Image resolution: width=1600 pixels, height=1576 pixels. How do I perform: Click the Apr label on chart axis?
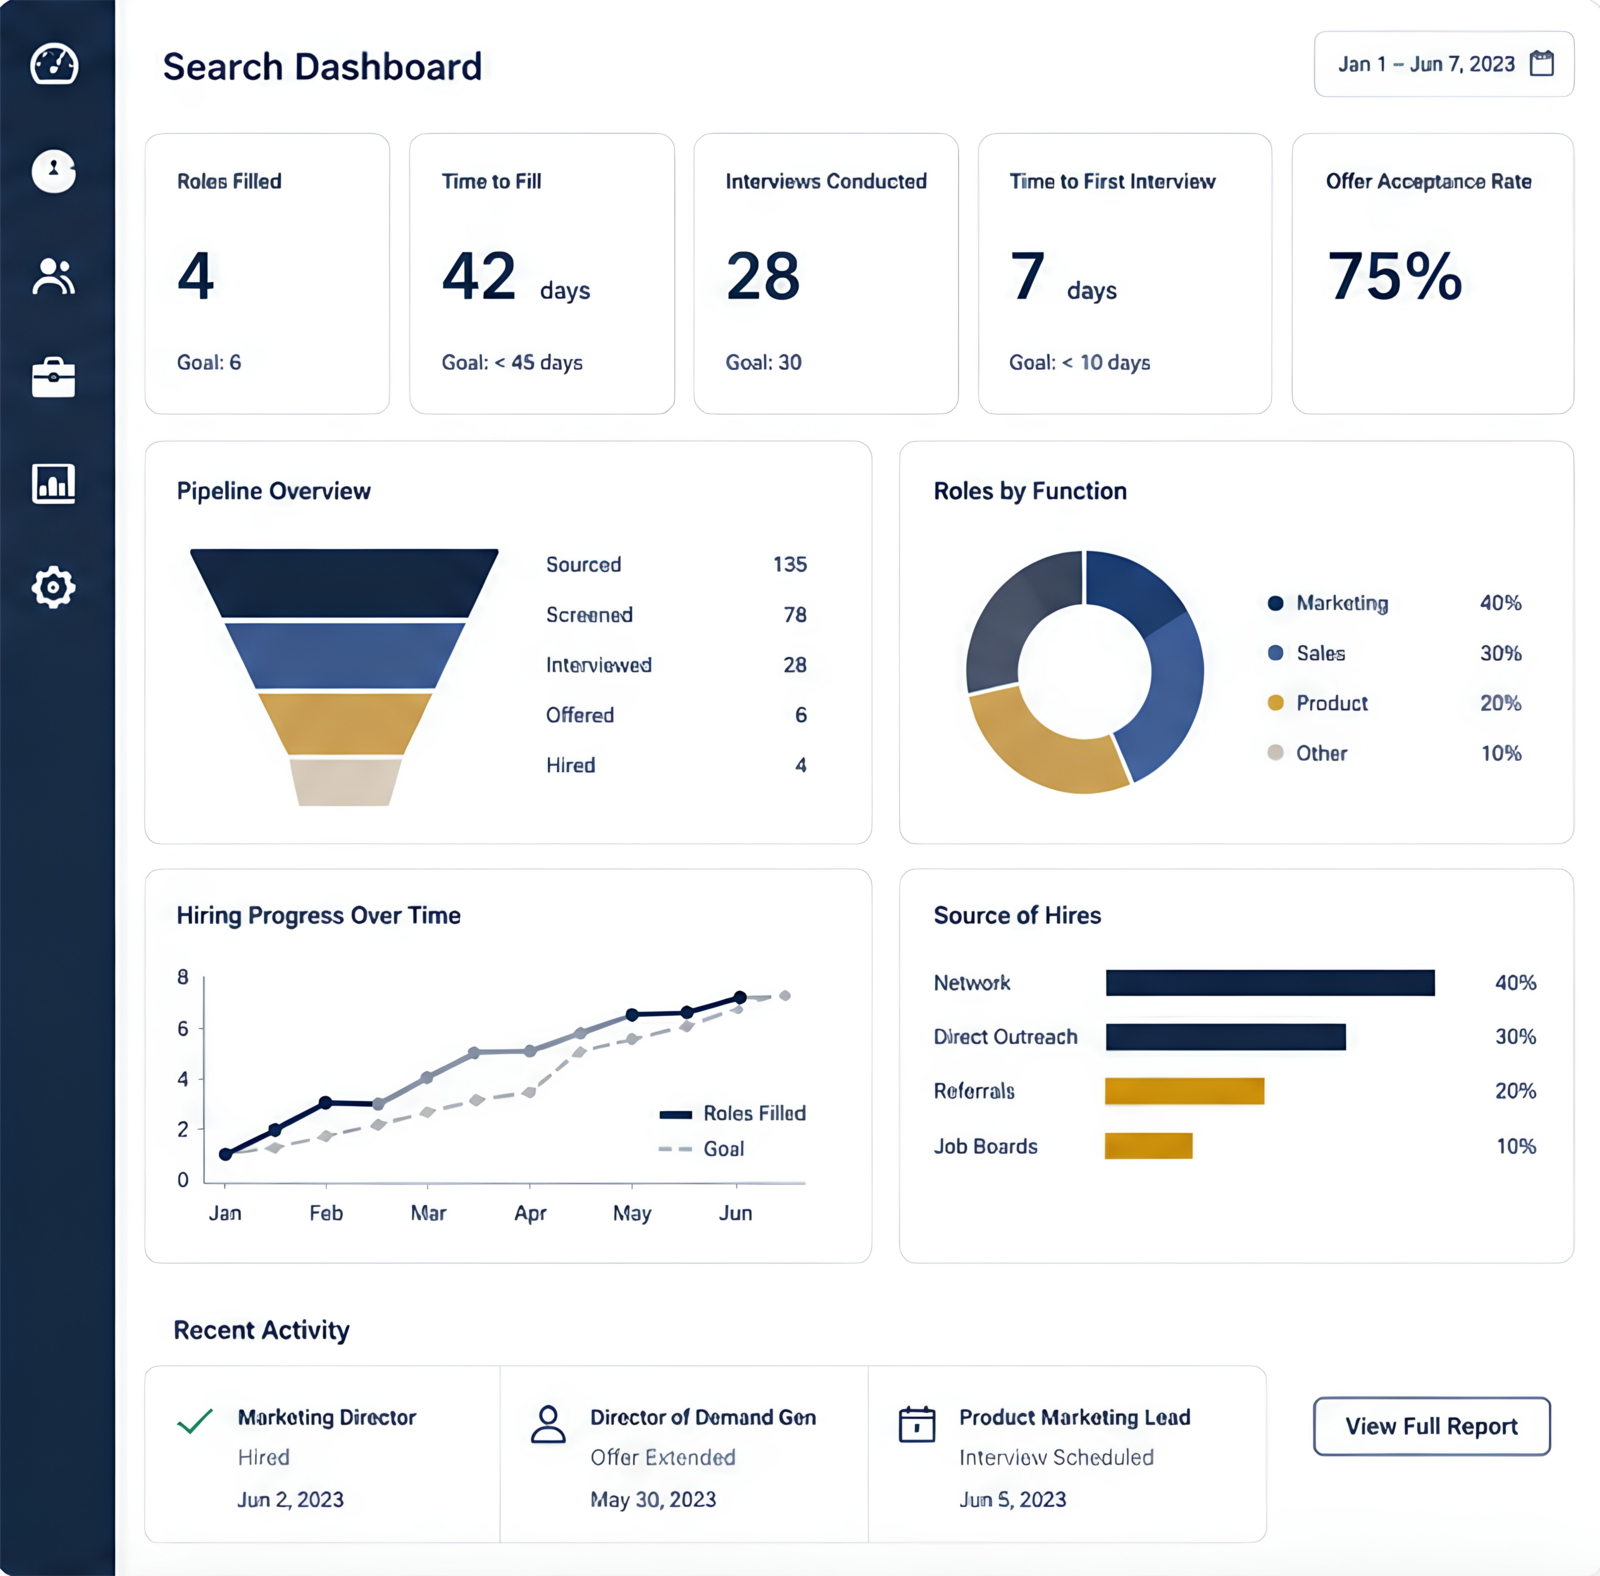[x=530, y=1213]
